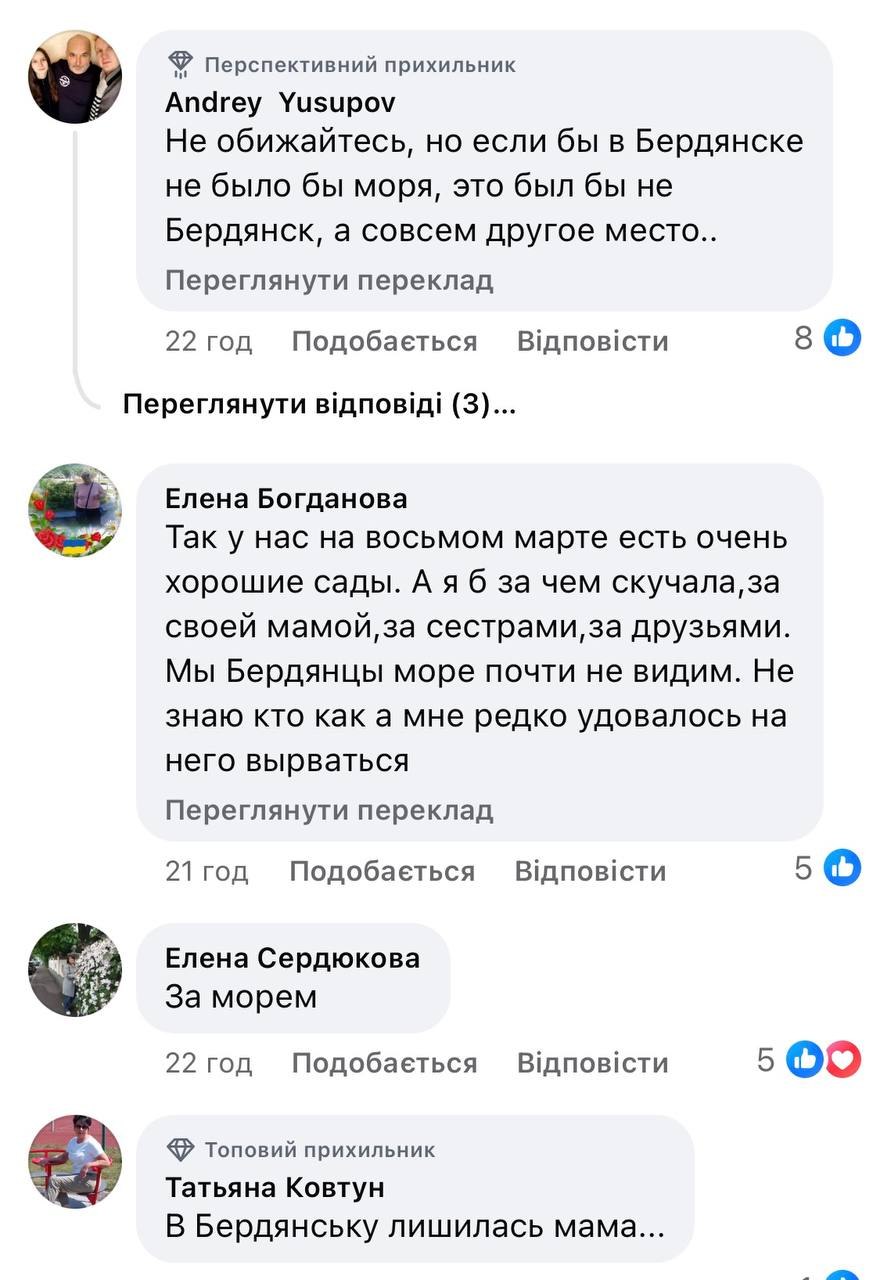Open Andrey Yusupov's profile picture
The width and height of the screenshot is (880, 1280).
(x=75, y=77)
